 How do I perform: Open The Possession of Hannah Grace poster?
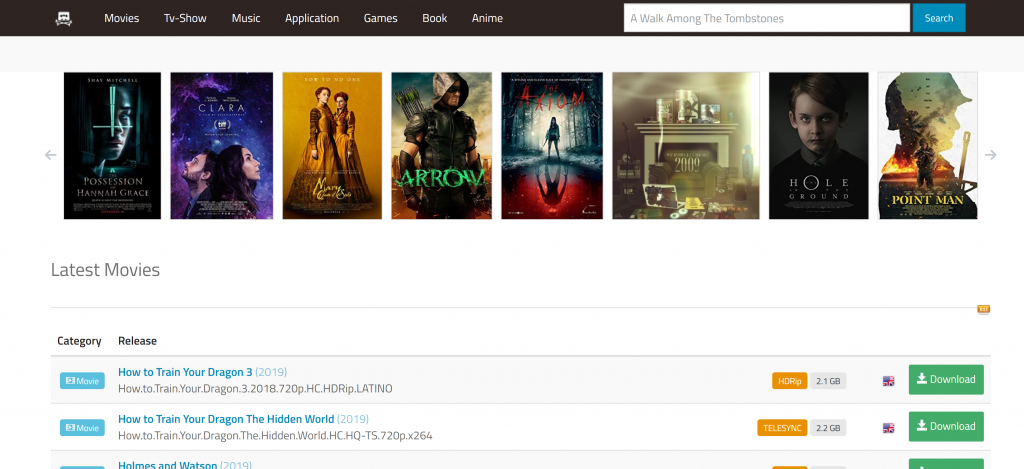tap(112, 146)
